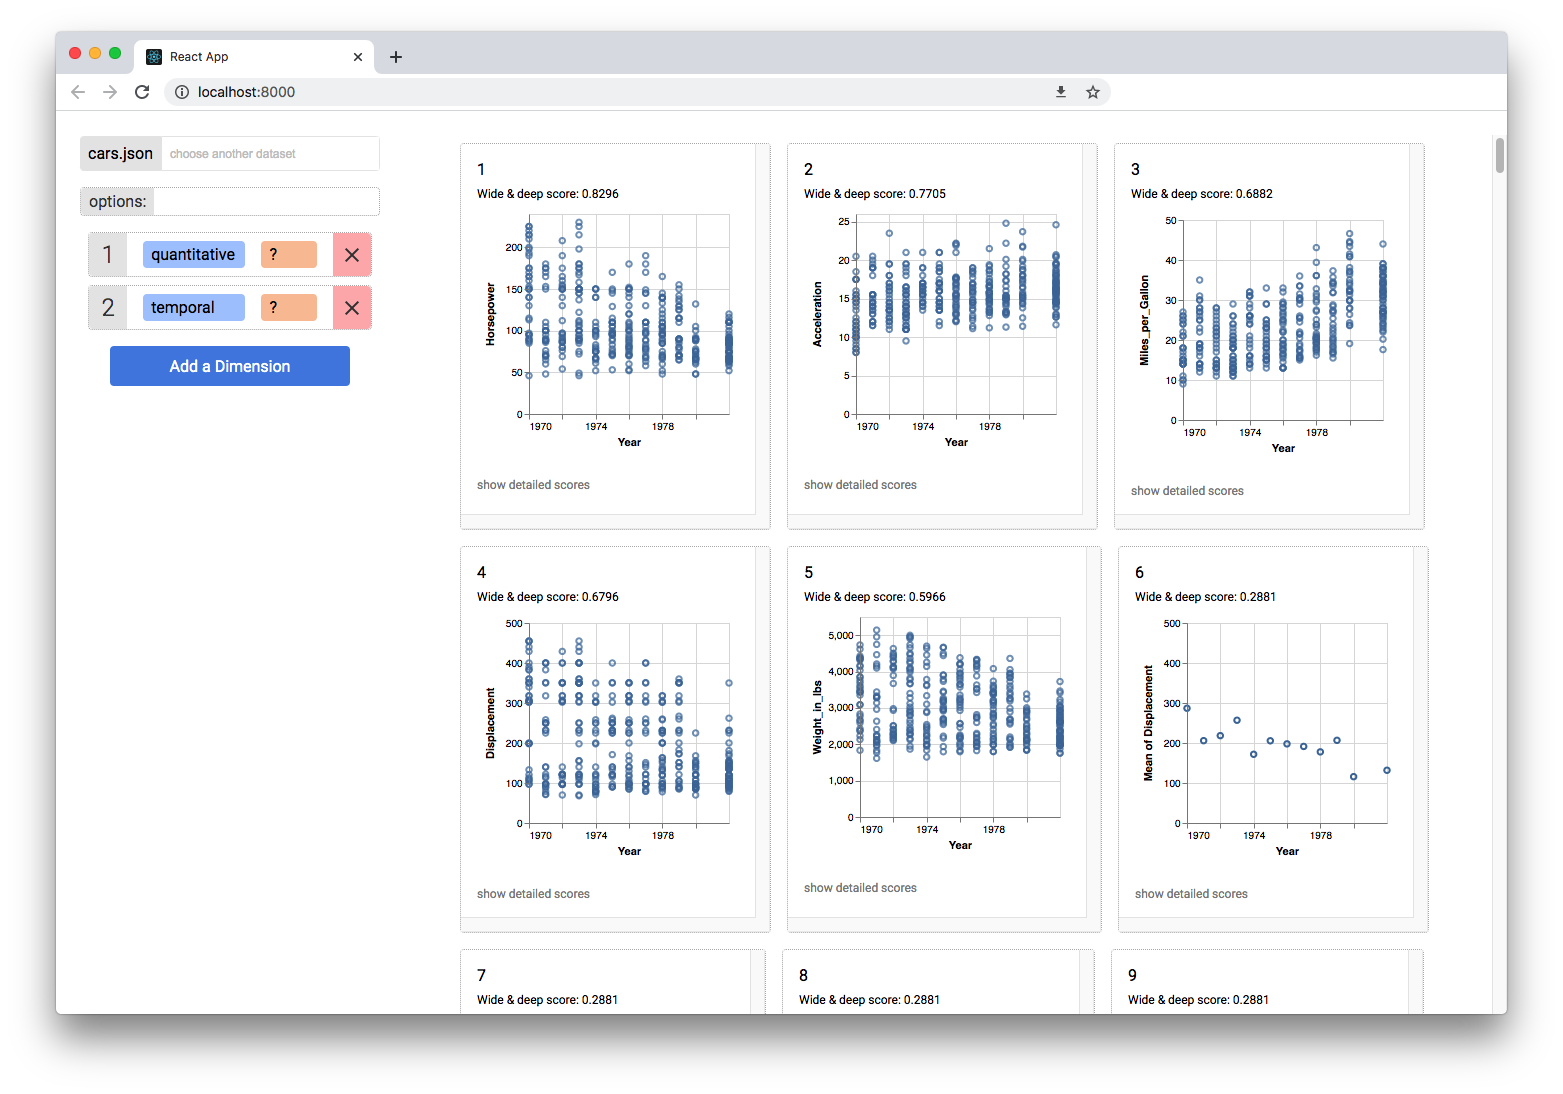
Task: Bookmark page with the star icon
Action: 1093,92
